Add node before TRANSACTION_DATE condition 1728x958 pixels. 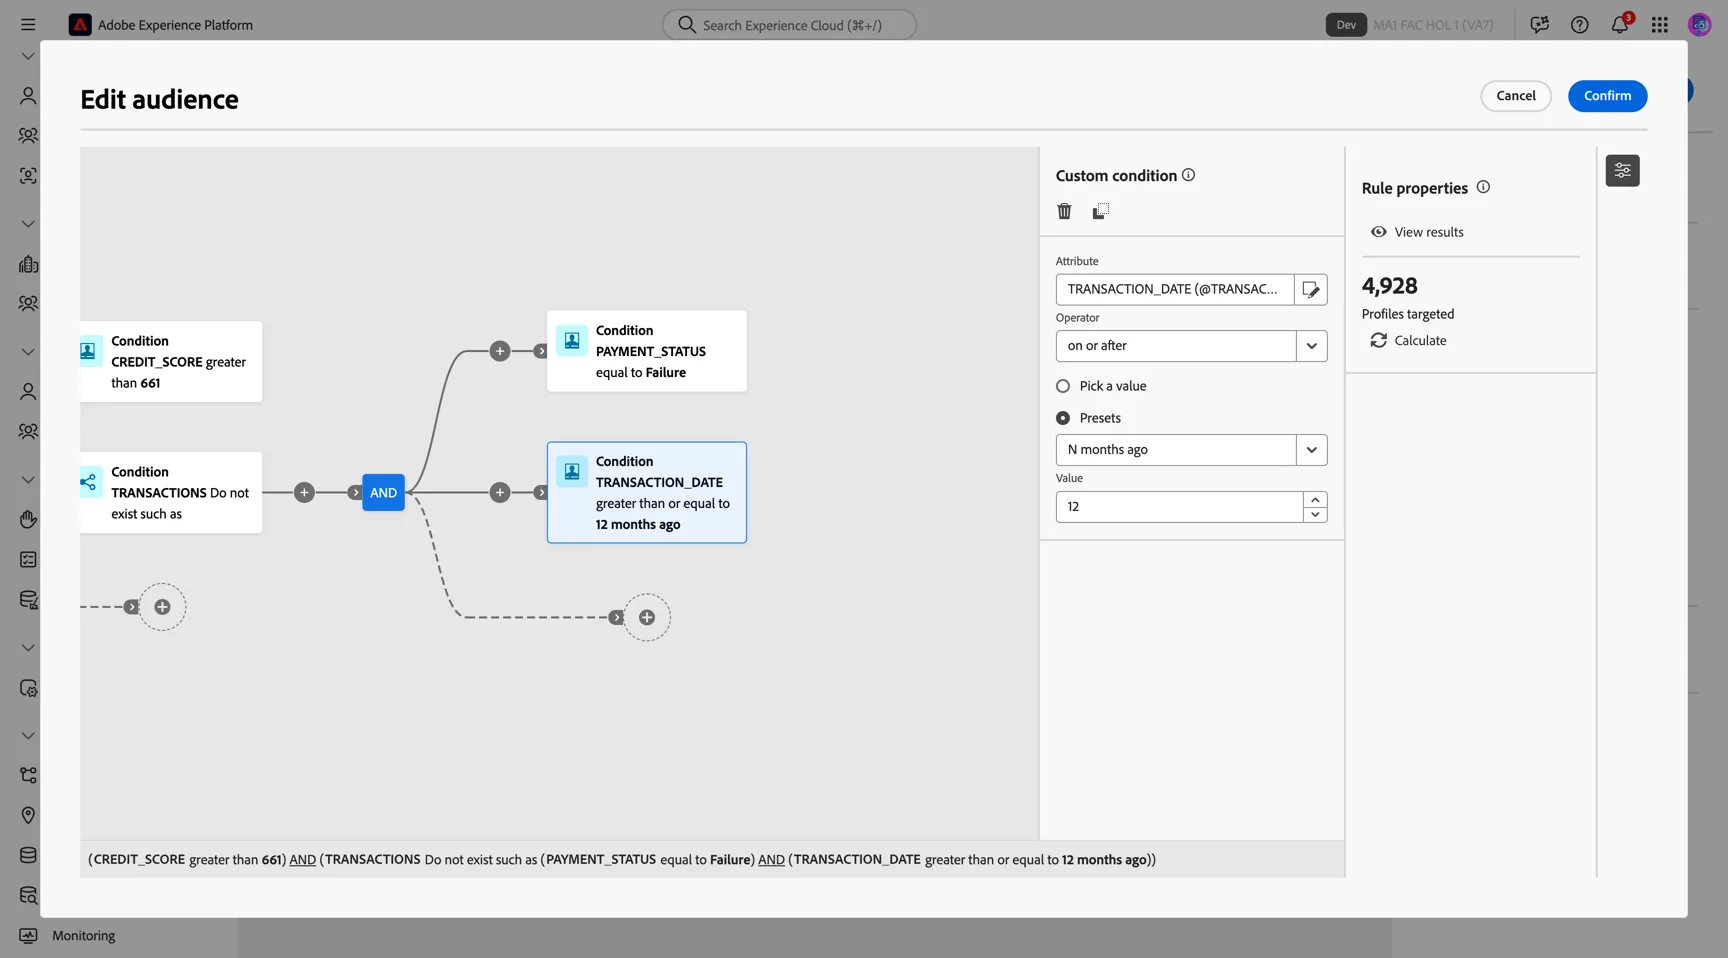[500, 492]
